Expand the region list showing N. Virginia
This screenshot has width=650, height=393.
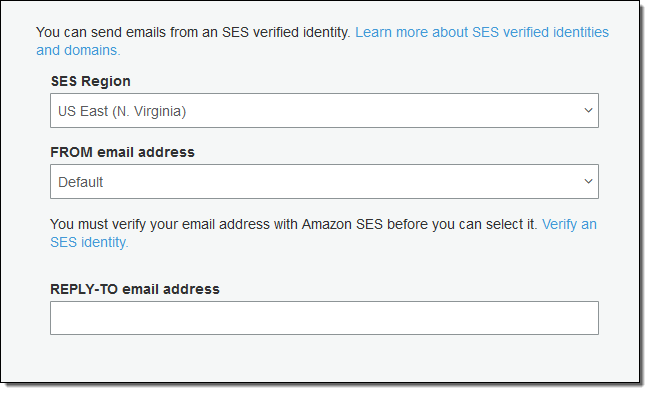point(324,111)
